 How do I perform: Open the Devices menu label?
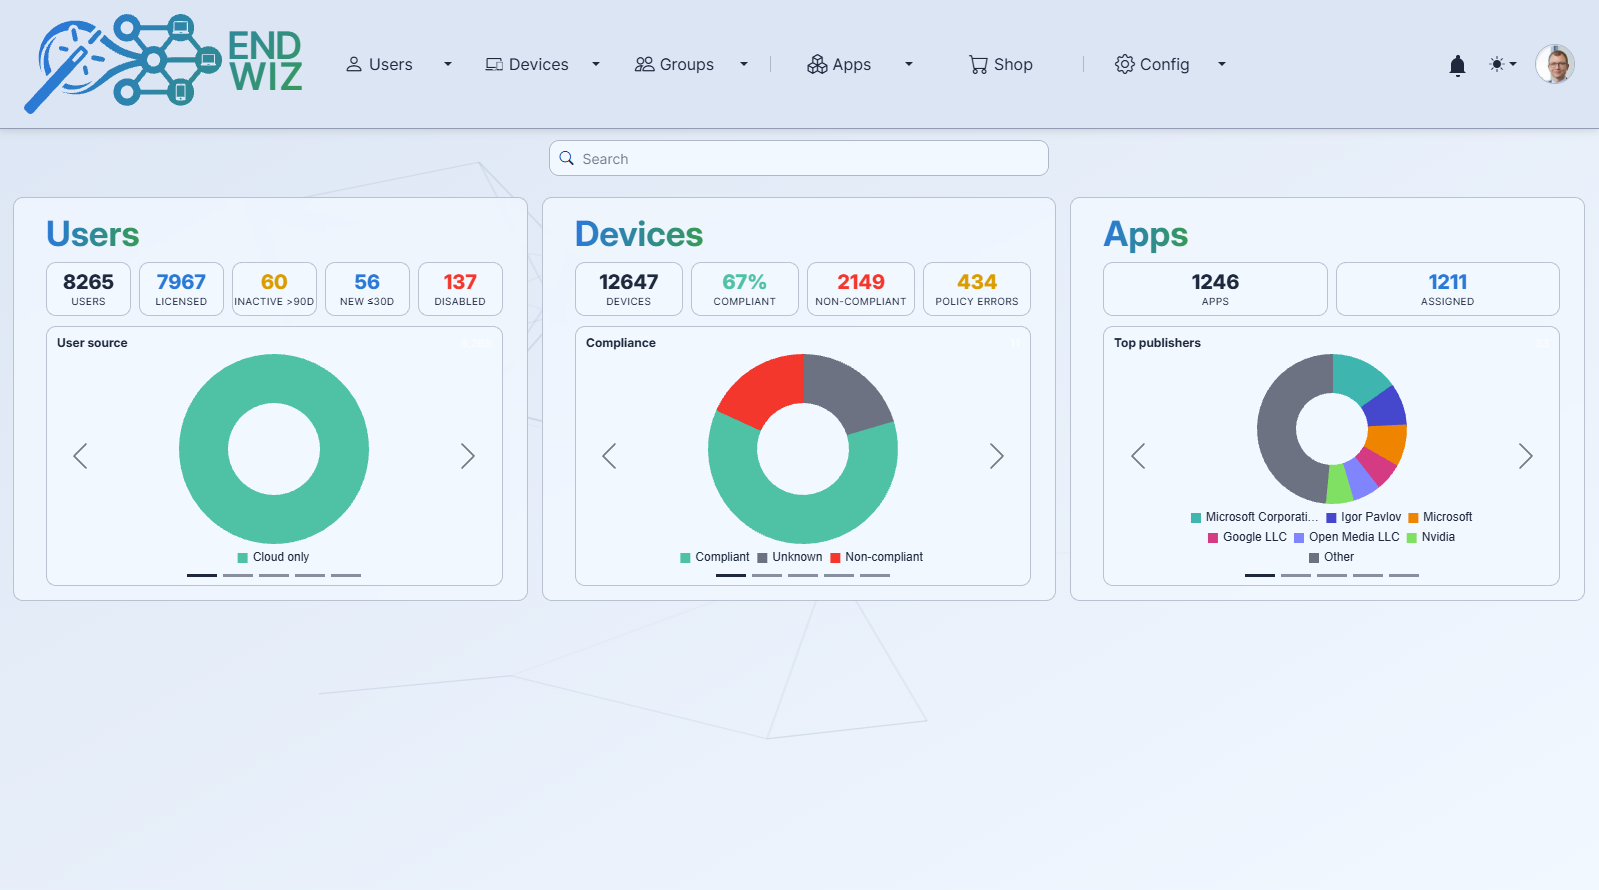click(539, 64)
